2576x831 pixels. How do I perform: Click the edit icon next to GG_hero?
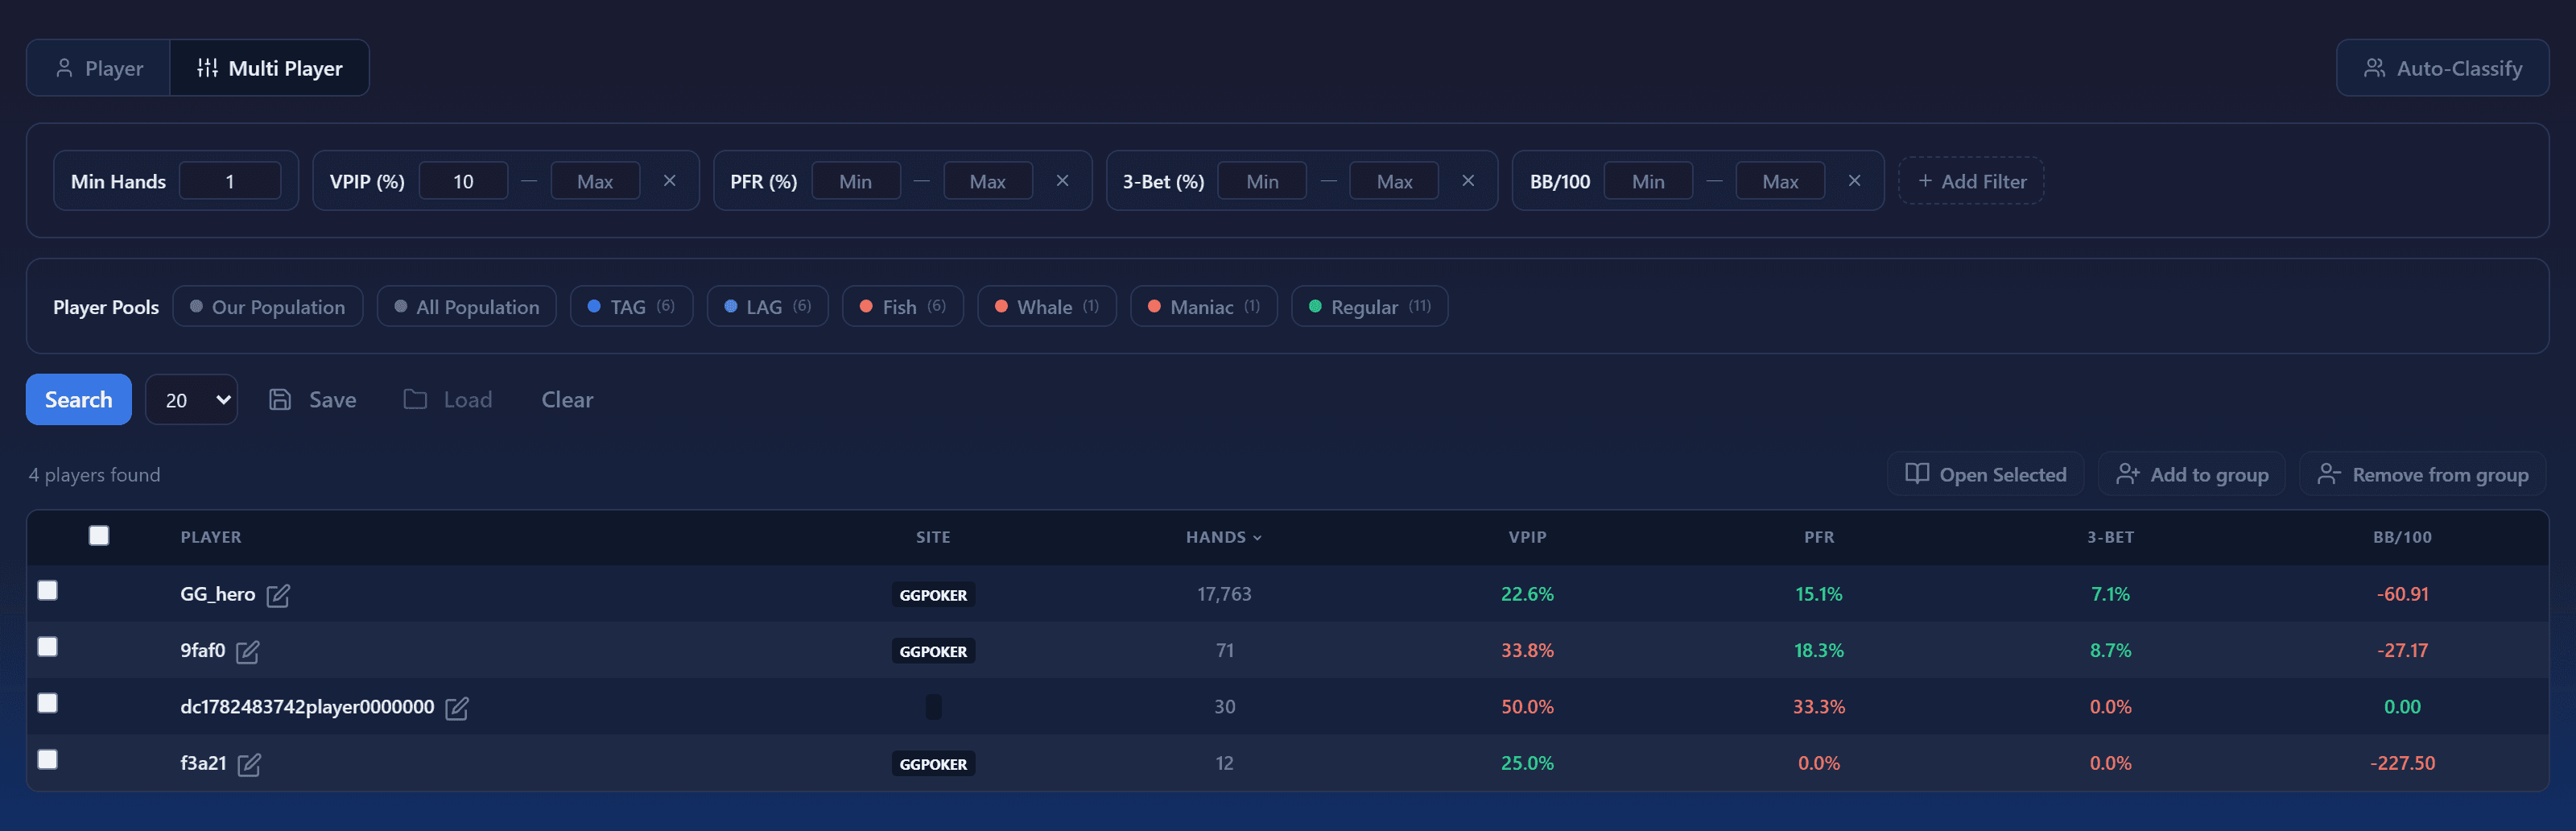tap(279, 596)
